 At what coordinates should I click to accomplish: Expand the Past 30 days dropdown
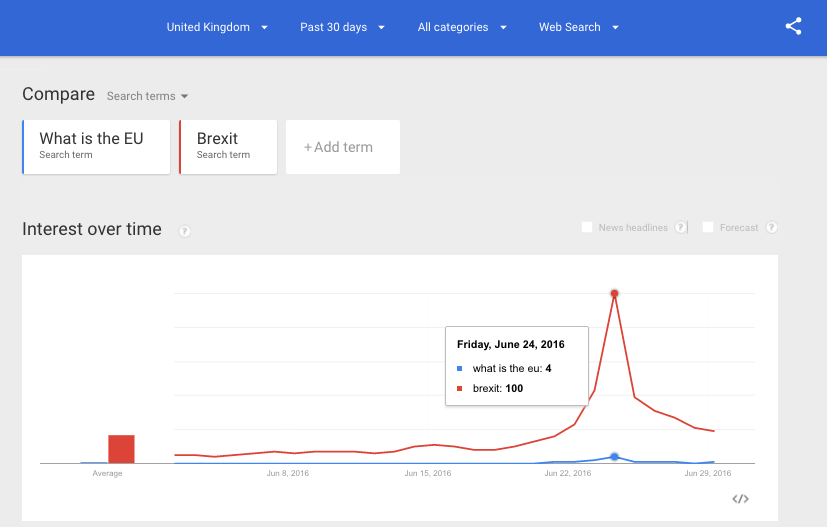(x=342, y=27)
